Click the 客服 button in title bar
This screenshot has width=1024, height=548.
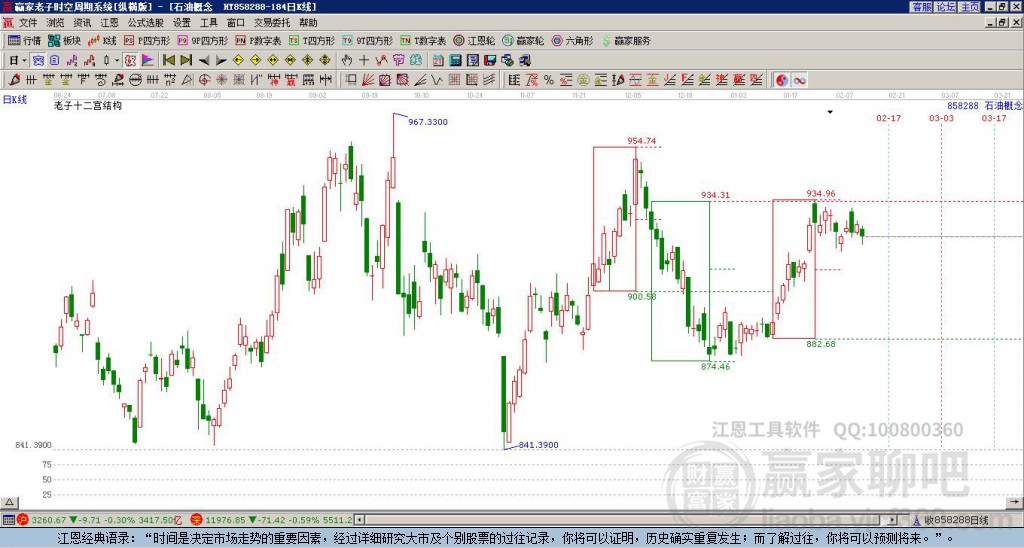tap(921, 7)
